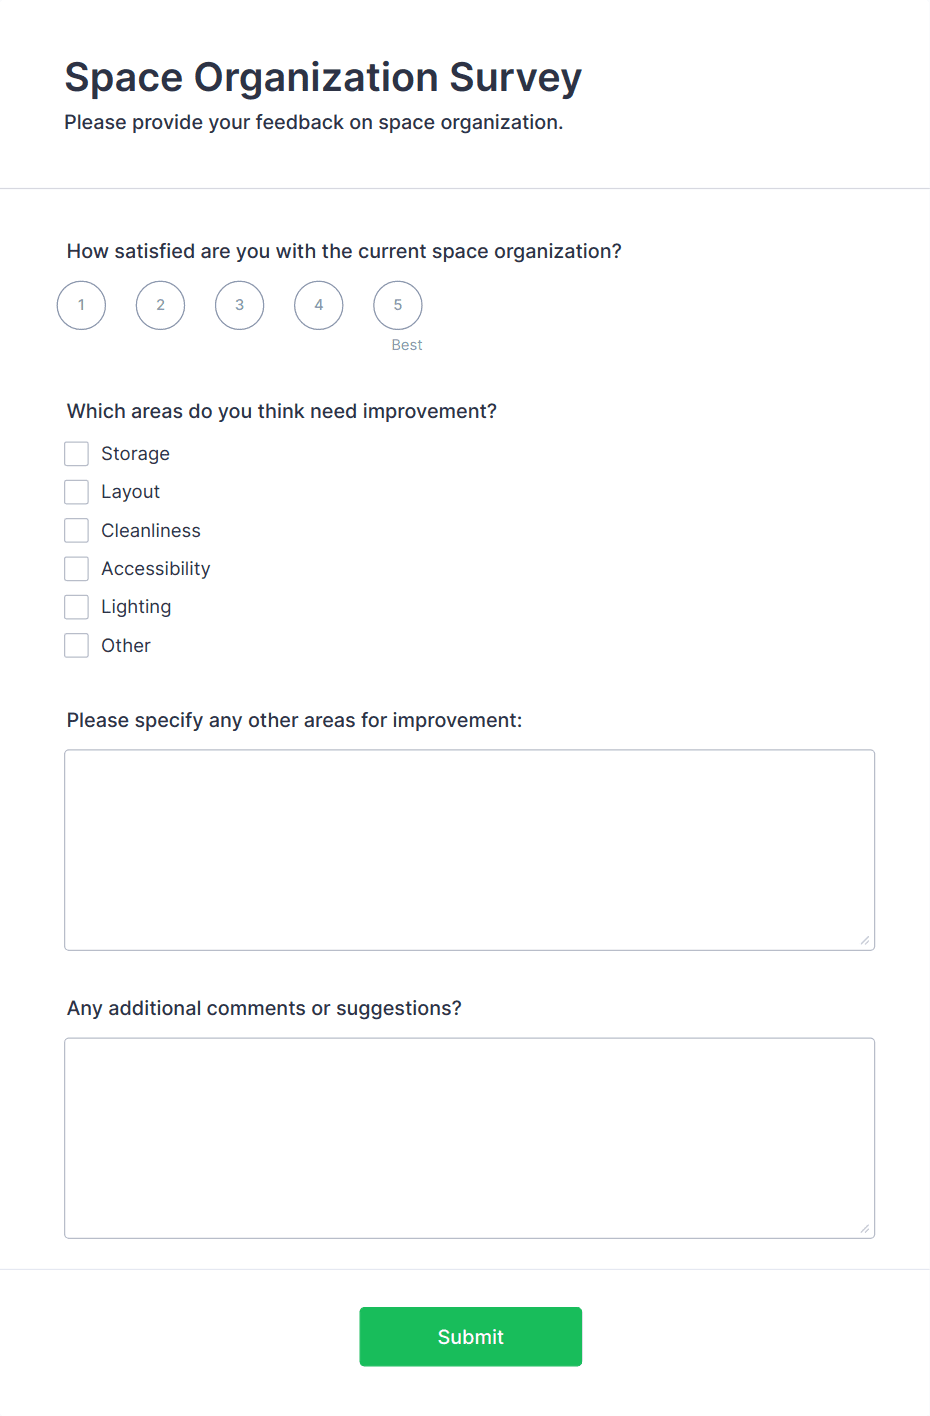Screen dimensions: 930x1416
Task: Select satisfaction rating 2
Action: point(160,305)
